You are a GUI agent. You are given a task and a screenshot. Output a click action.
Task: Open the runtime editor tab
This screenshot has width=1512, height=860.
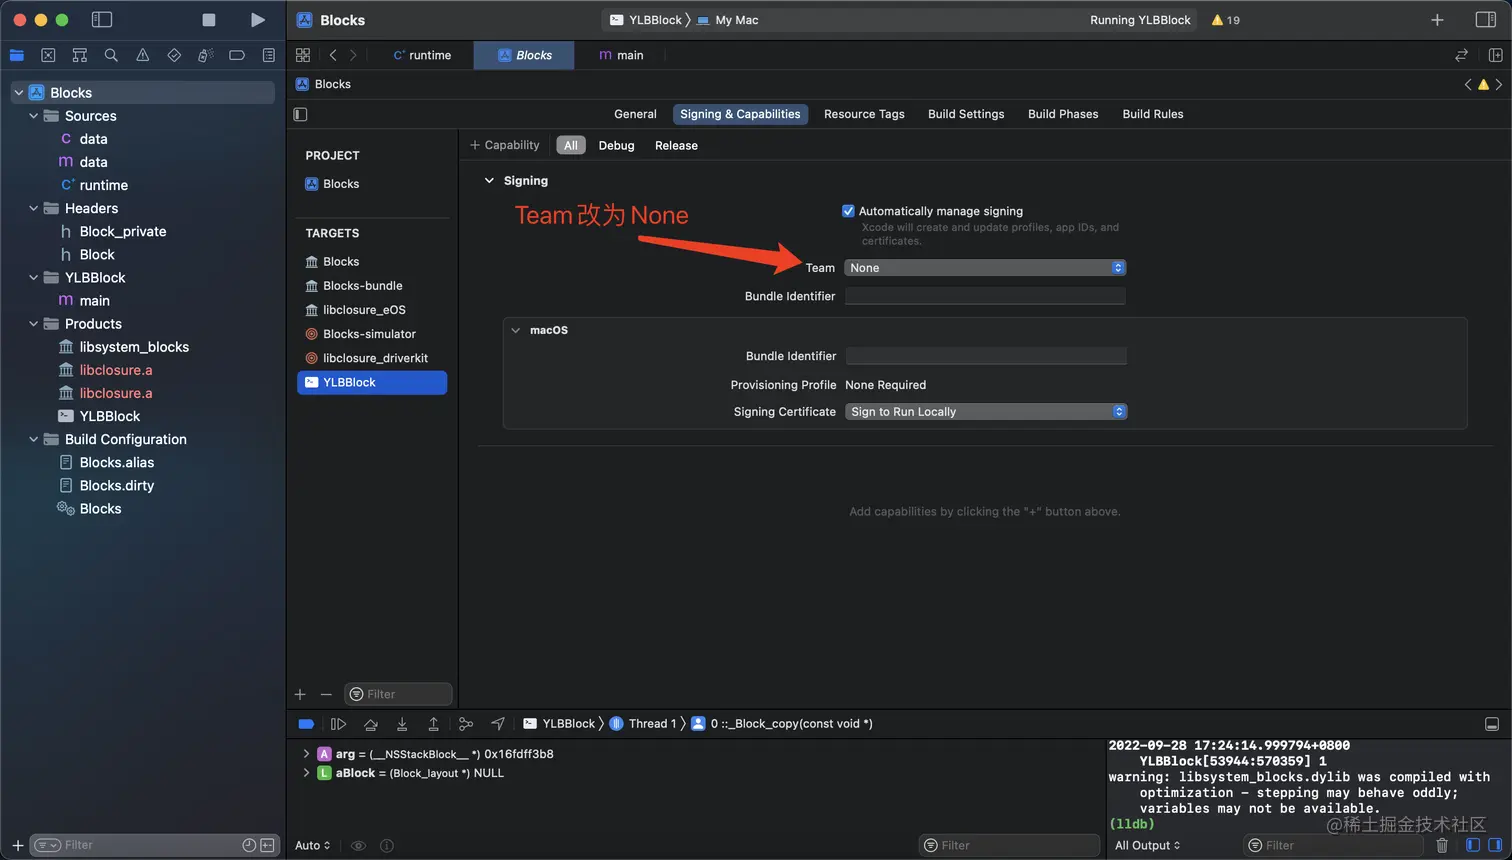(x=422, y=55)
